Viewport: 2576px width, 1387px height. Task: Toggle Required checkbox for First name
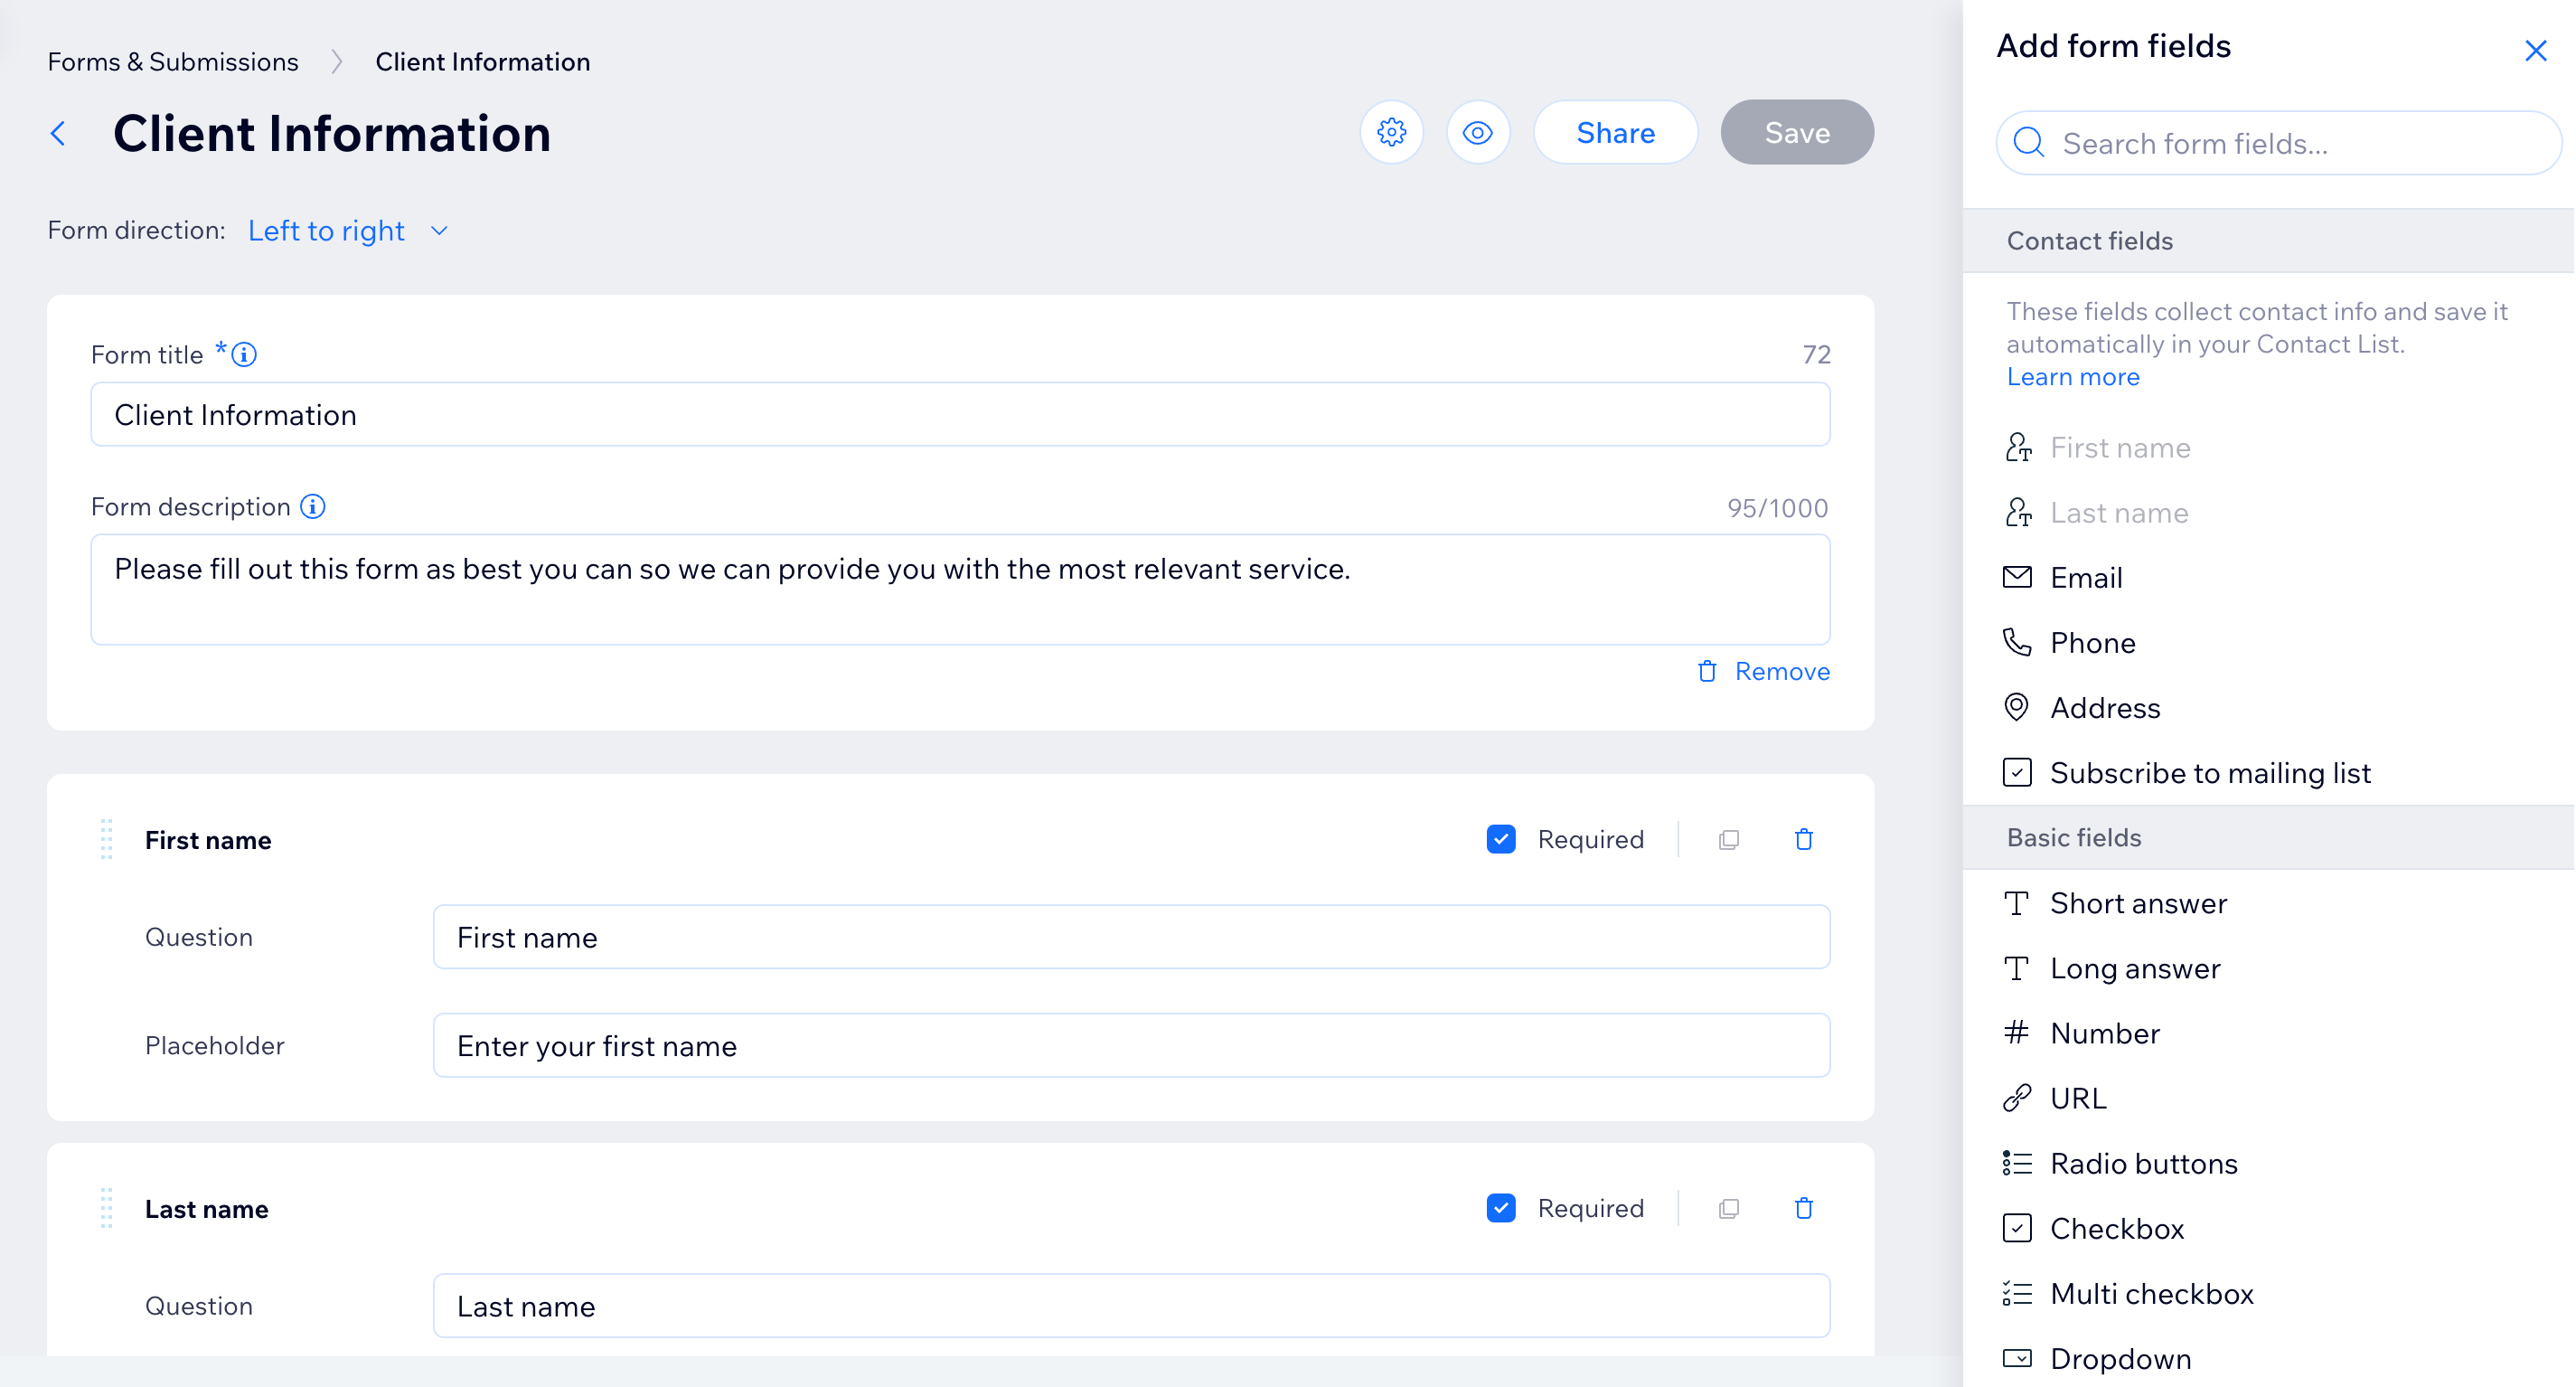click(1502, 839)
